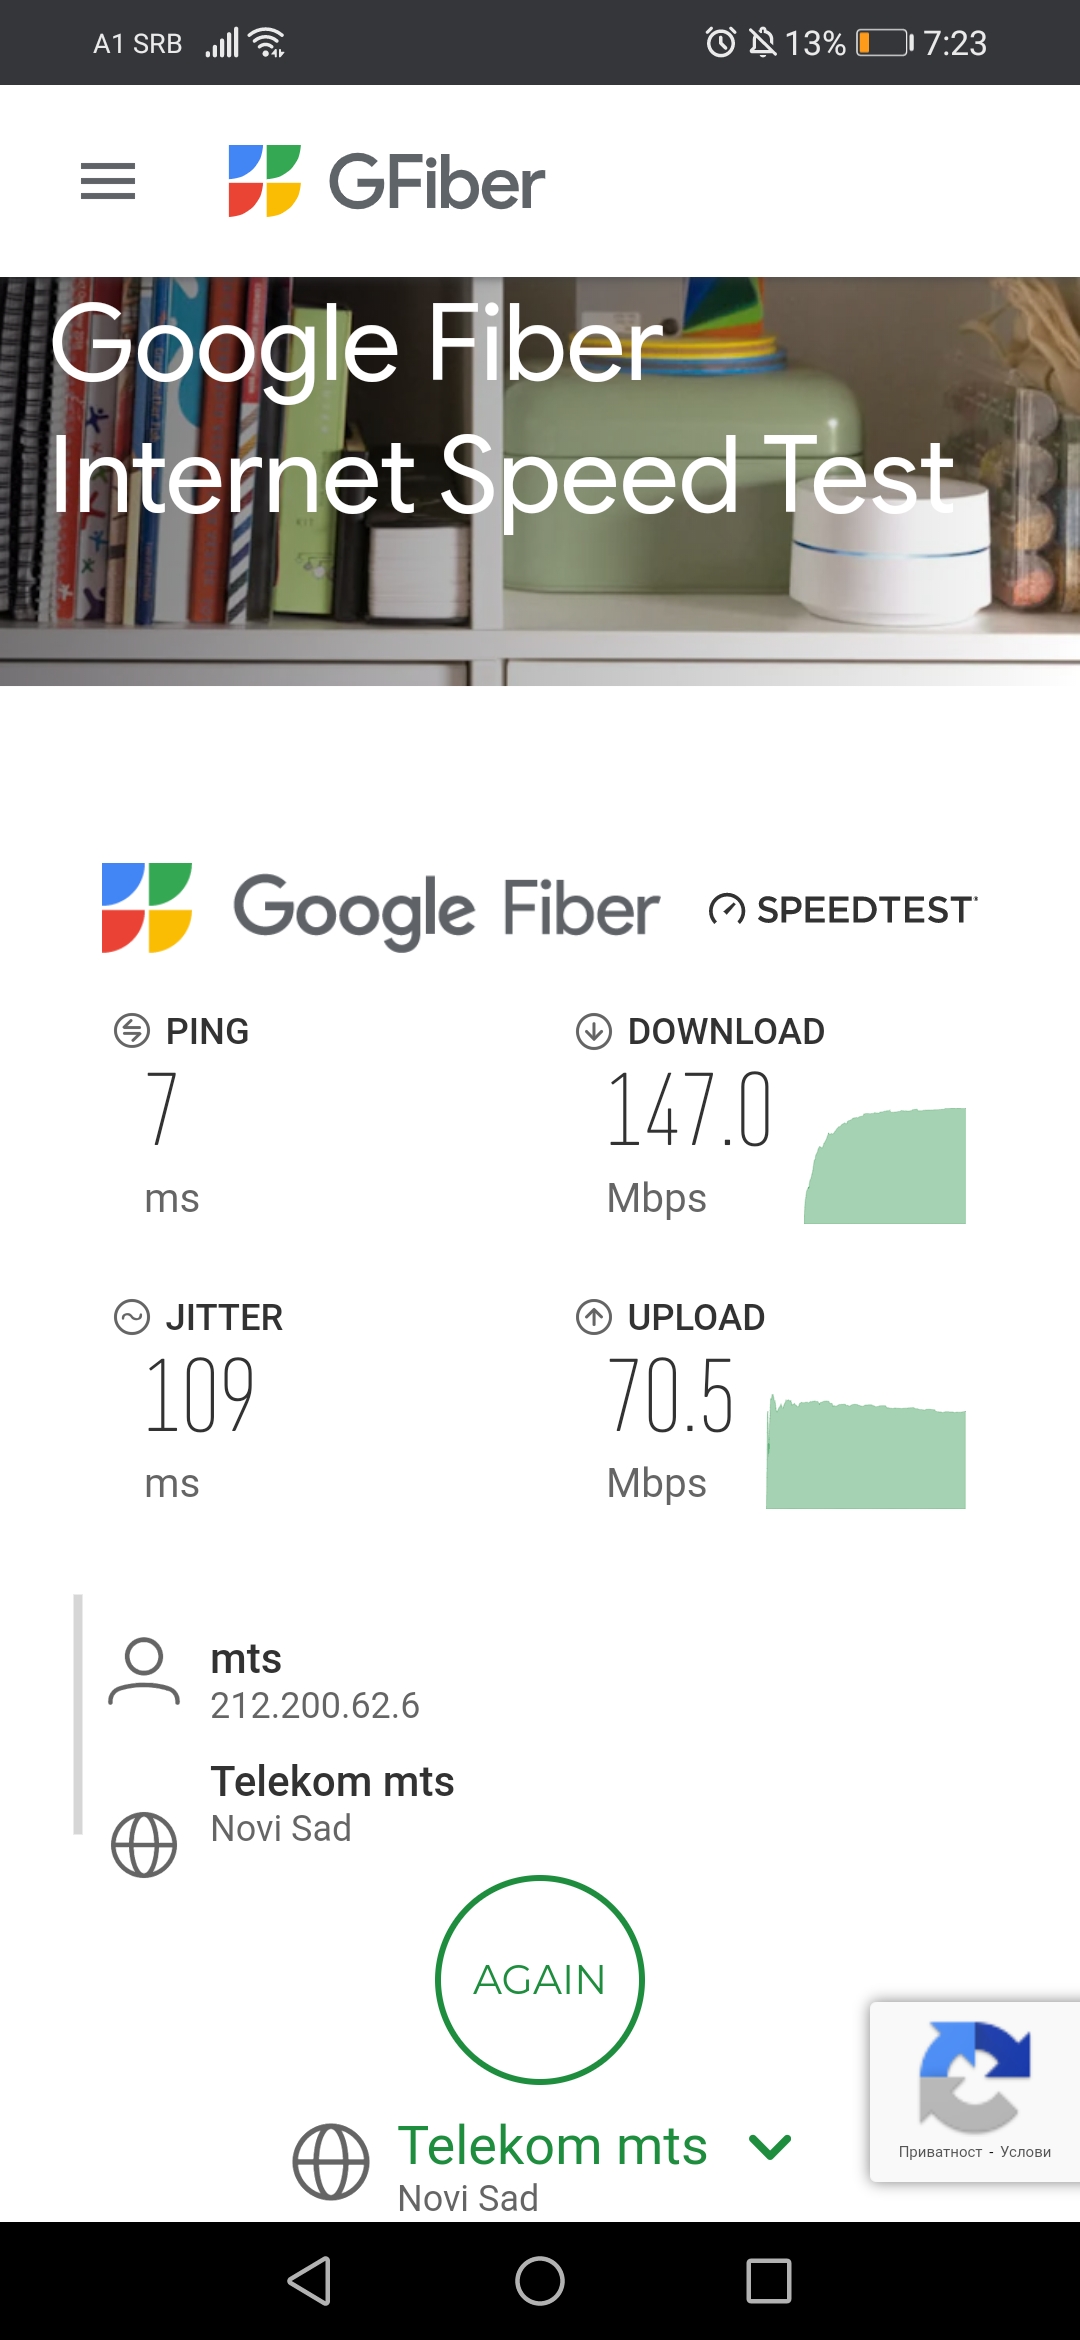The height and width of the screenshot is (2340, 1080).
Task: Click the jitter wave icon
Action: click(132, 1317)
